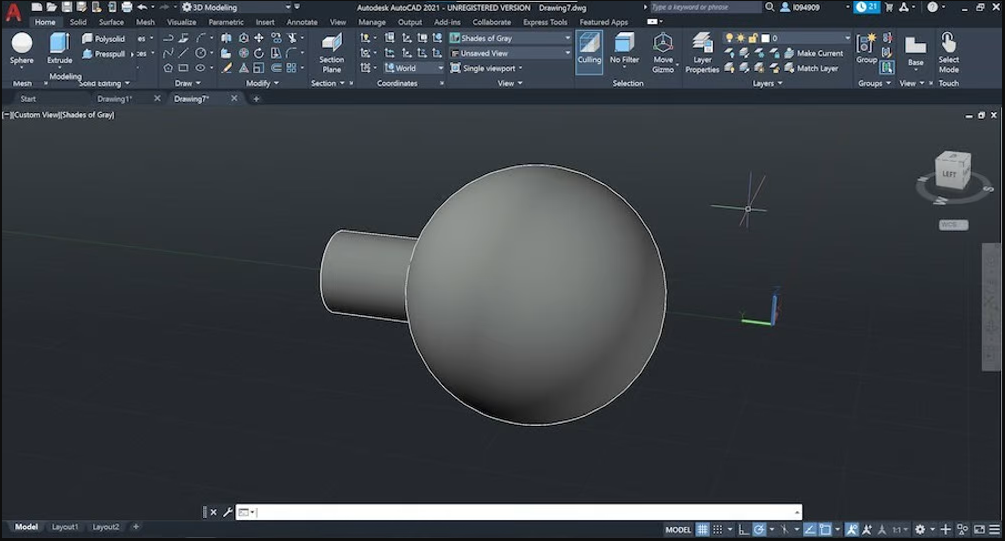Toggle polar tracking in status bar
1005x541 pixels.
point(759,529)
